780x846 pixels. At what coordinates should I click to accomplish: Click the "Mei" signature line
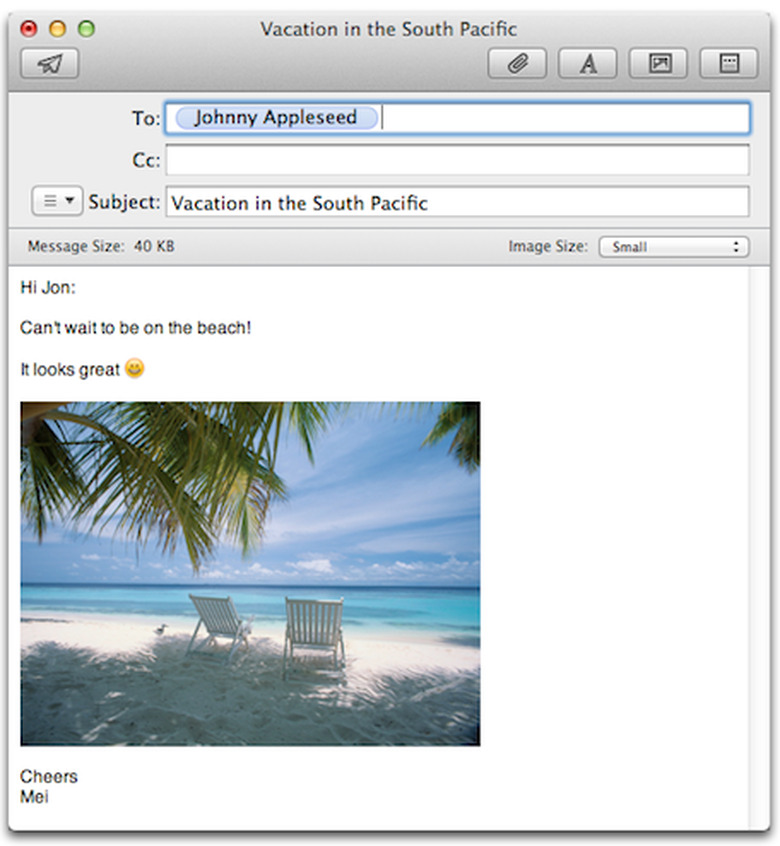pyautogui.click(x=34, y=797)
